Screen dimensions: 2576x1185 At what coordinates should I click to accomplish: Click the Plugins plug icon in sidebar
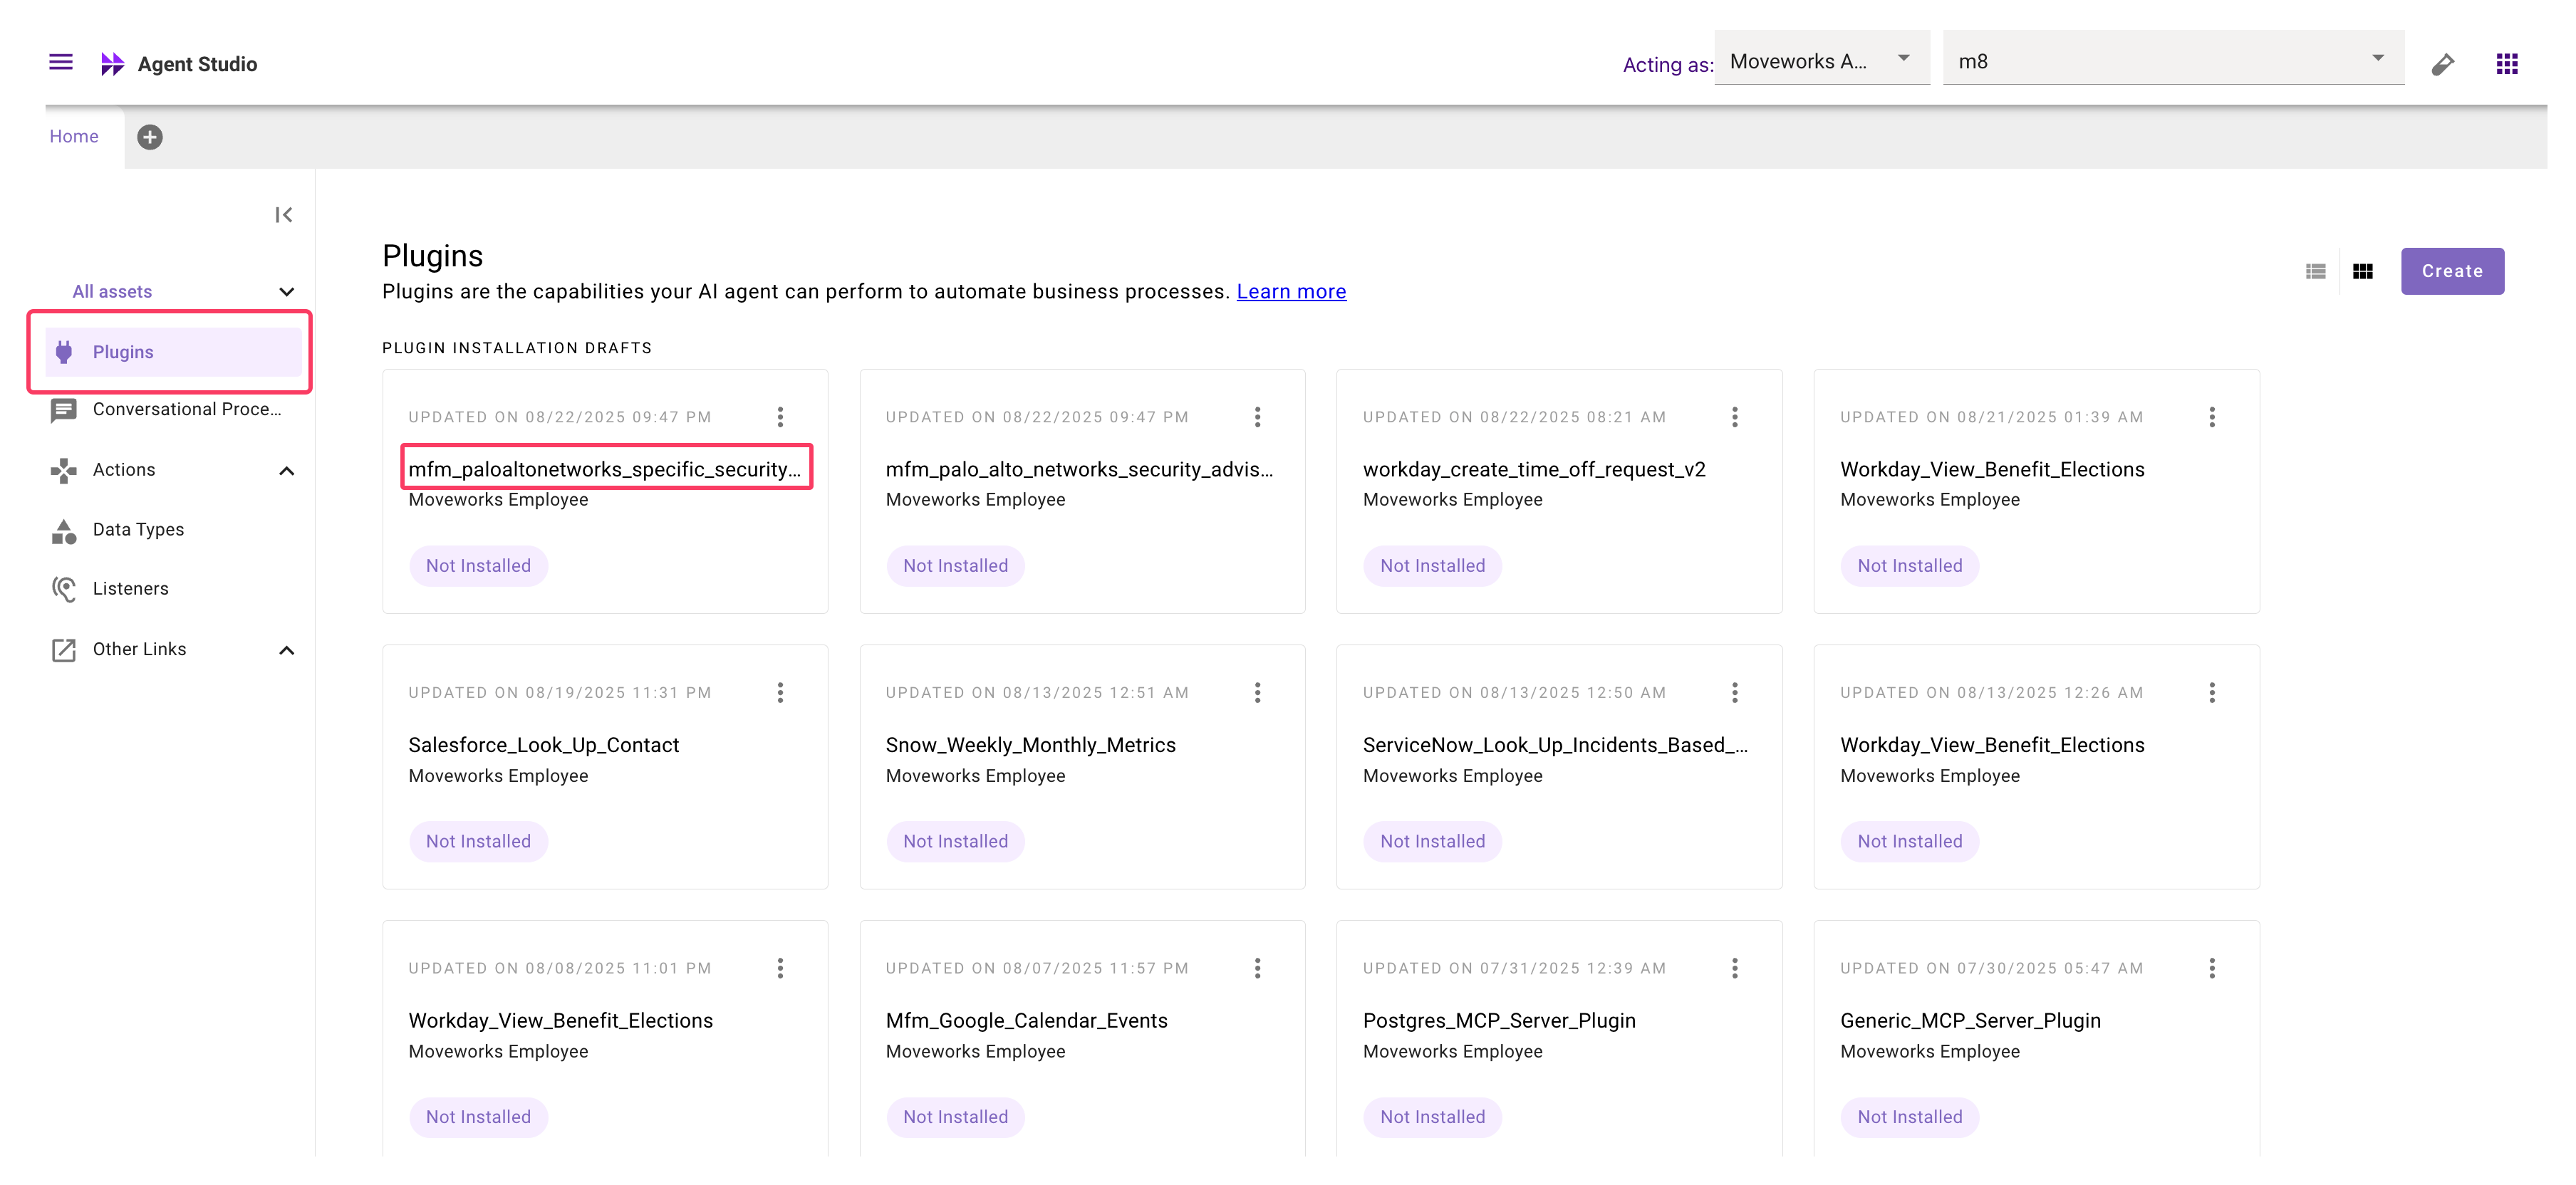(64, 352)
